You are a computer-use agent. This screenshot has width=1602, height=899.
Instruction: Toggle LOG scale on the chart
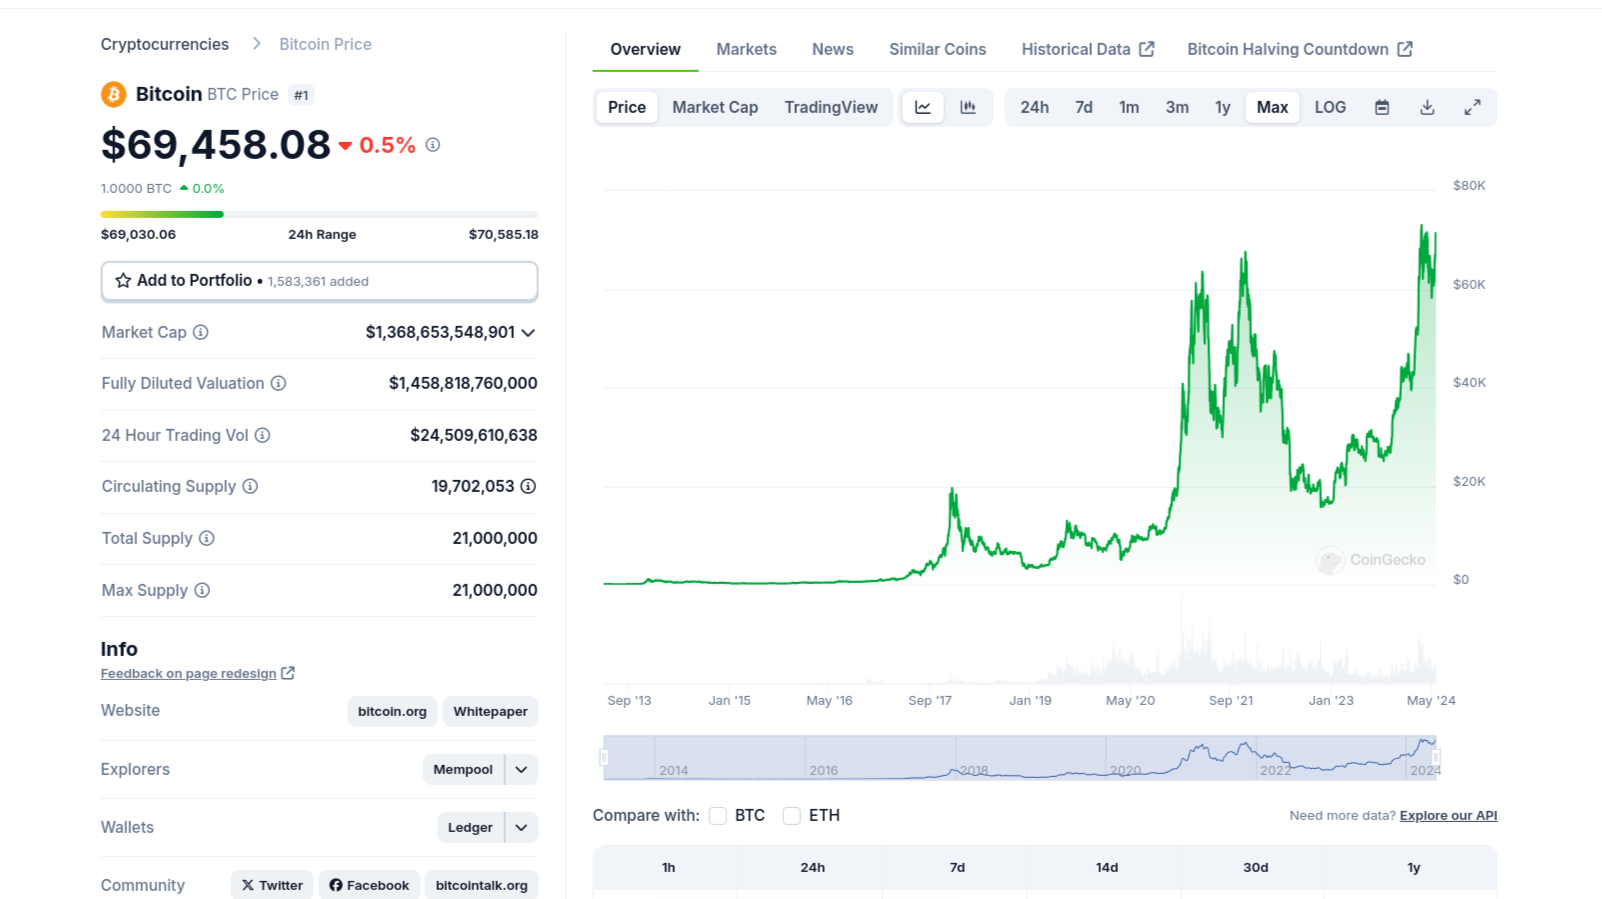pyautogui.click(x=1330, y=107)
